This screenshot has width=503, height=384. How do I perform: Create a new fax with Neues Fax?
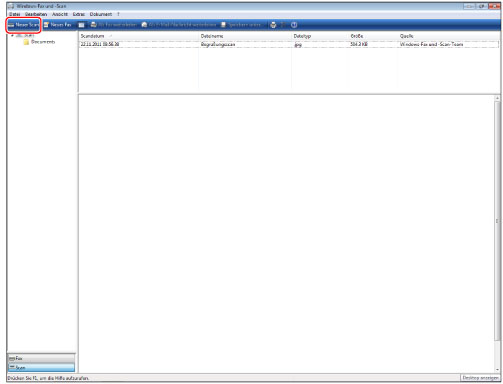[x=58, y=25]
